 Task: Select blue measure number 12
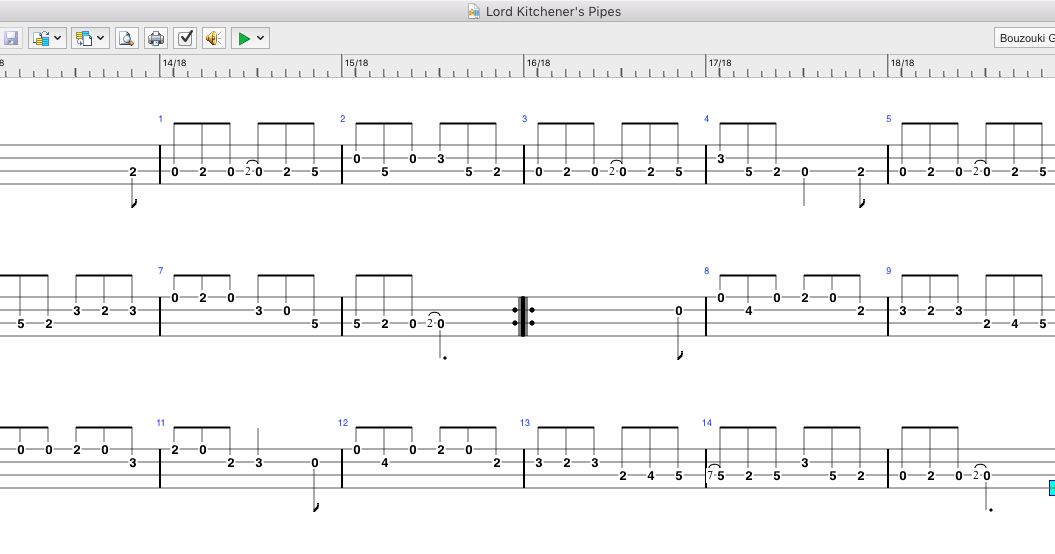343,423
